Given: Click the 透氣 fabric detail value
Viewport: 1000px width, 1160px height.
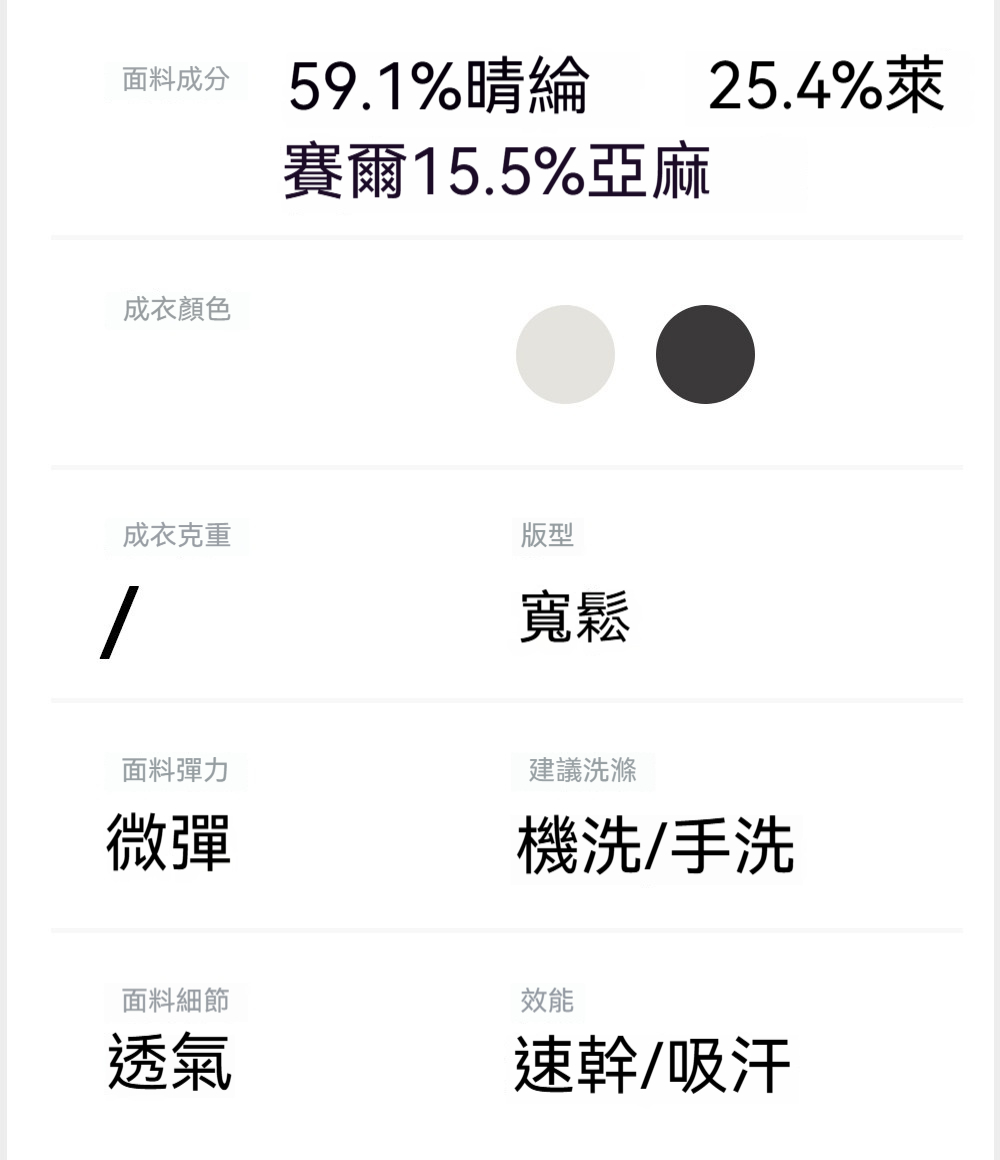Looking at the screenshot, I should point(168,1061).
